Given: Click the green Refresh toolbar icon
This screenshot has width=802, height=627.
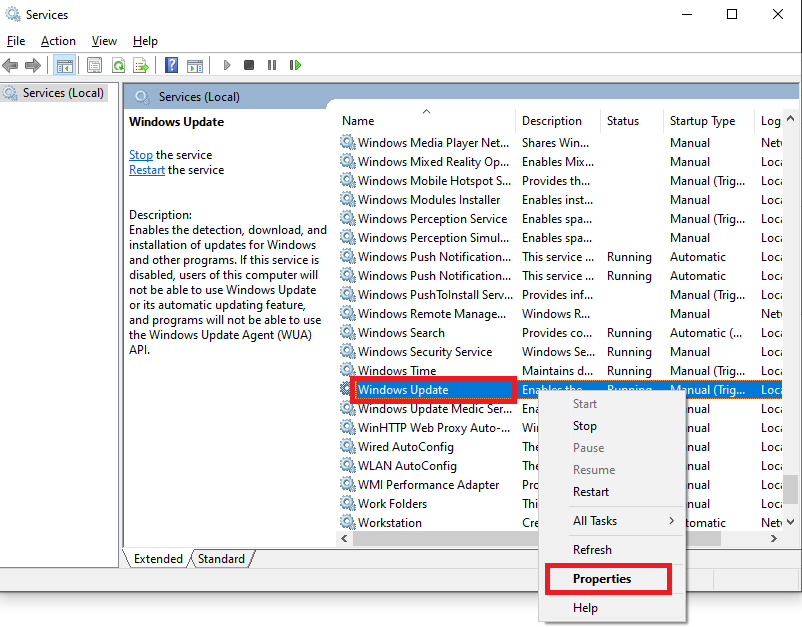Looking at the screenshot, I should 118,65.
